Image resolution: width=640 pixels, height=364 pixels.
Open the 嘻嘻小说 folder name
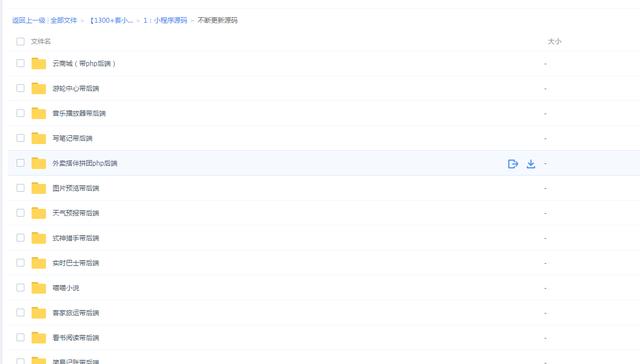point(66,288)
